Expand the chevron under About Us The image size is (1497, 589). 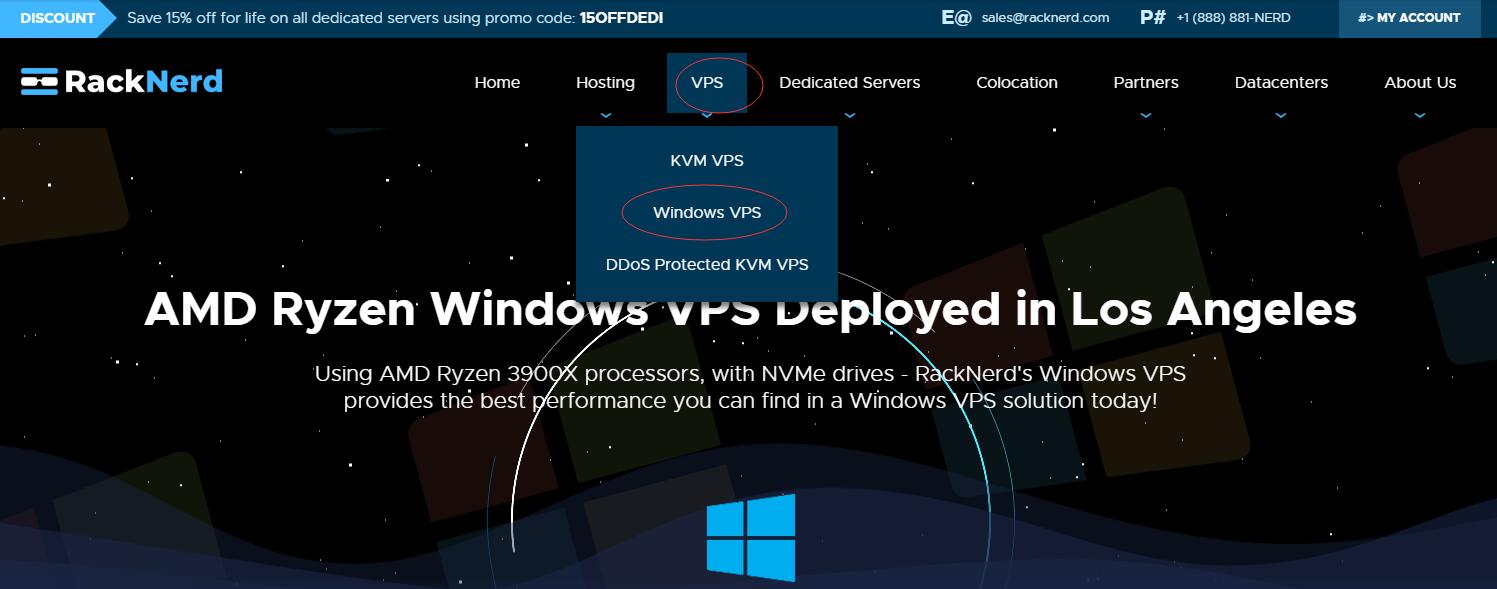[x=1420, y=115]
